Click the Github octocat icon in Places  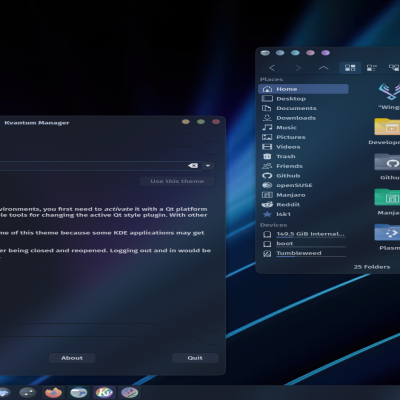coord(267,175)
